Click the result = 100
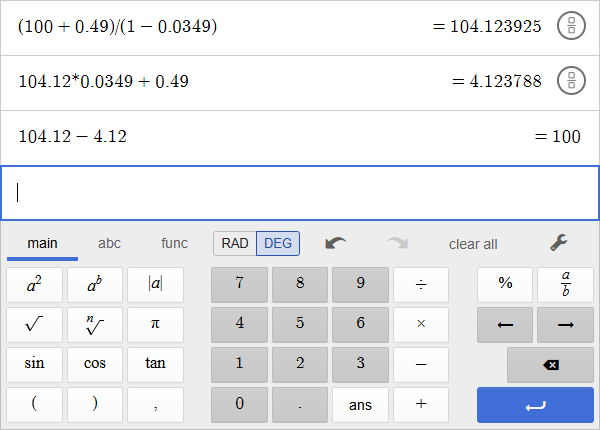The image size is (600, 430). click(558, 137)
